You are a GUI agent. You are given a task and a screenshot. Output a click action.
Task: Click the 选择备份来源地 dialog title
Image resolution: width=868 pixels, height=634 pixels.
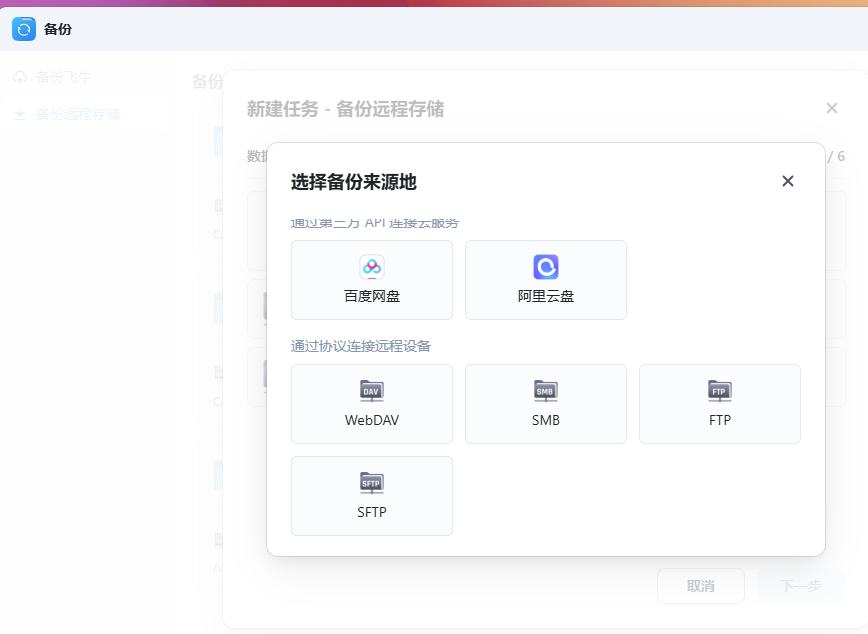tap(354, 182)
